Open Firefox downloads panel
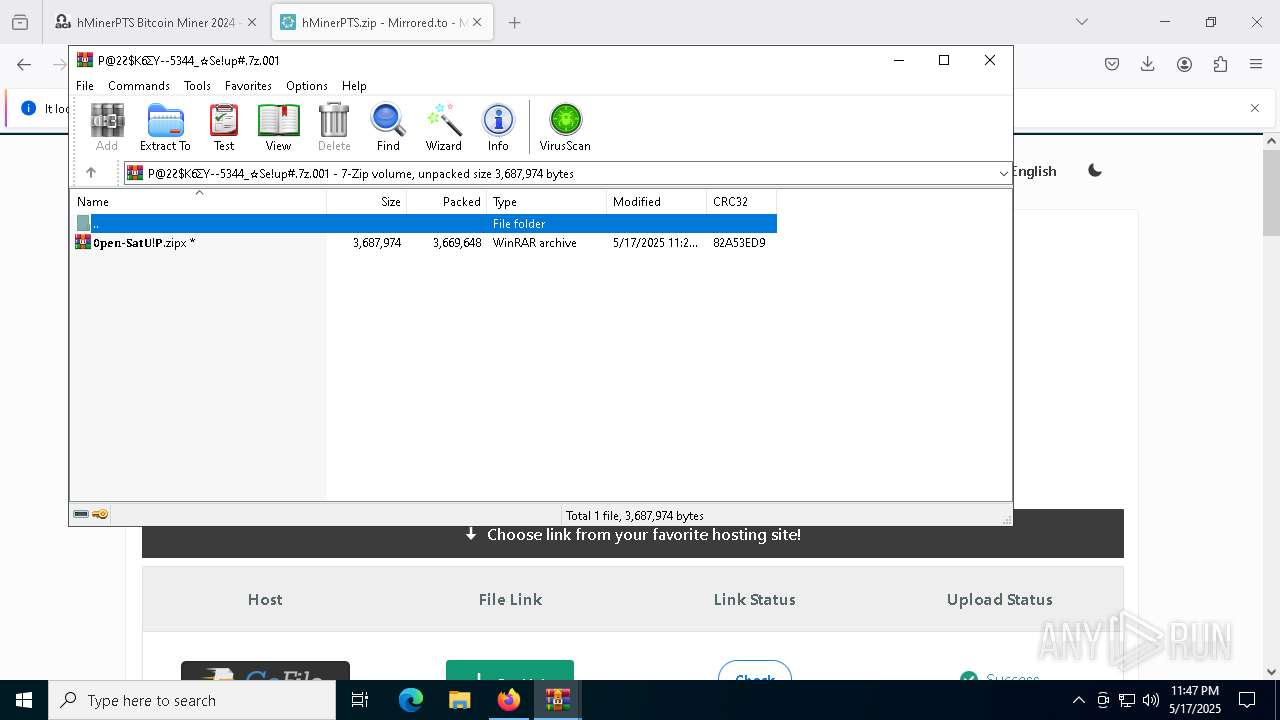 tap(1148, 64)
